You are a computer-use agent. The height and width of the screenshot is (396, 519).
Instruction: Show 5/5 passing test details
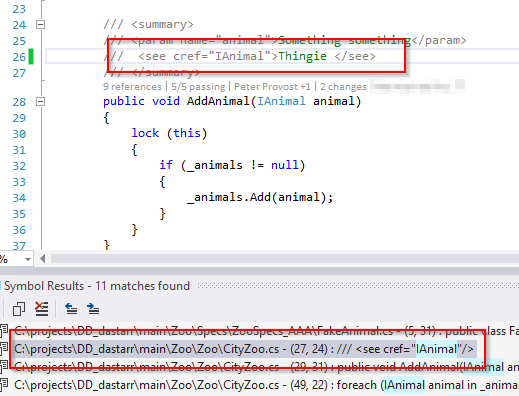(198, 87)
